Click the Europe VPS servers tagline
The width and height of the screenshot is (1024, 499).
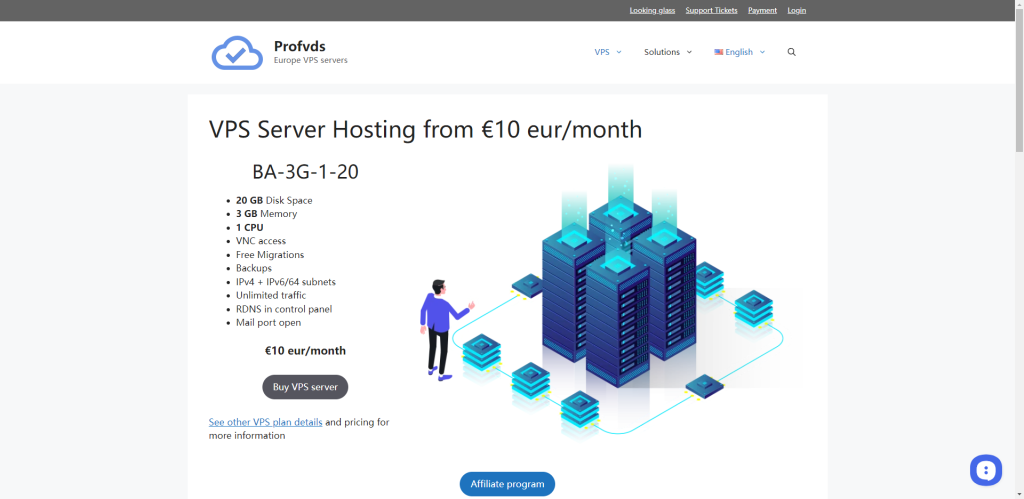[311, 60]
